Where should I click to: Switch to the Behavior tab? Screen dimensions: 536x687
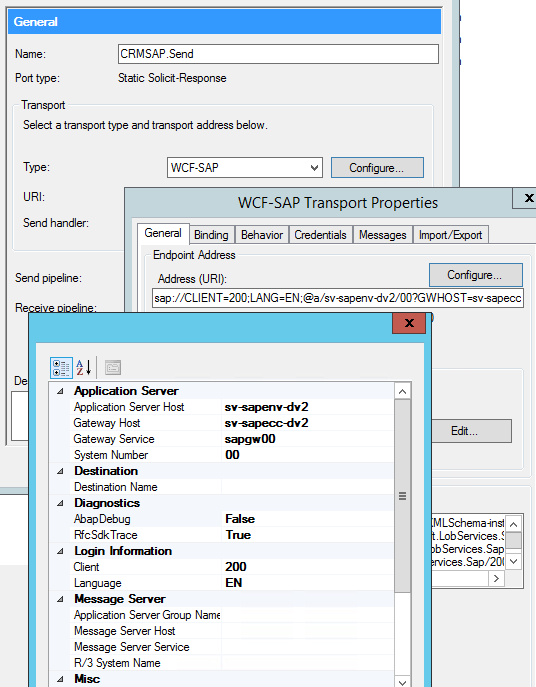[262, 235]
